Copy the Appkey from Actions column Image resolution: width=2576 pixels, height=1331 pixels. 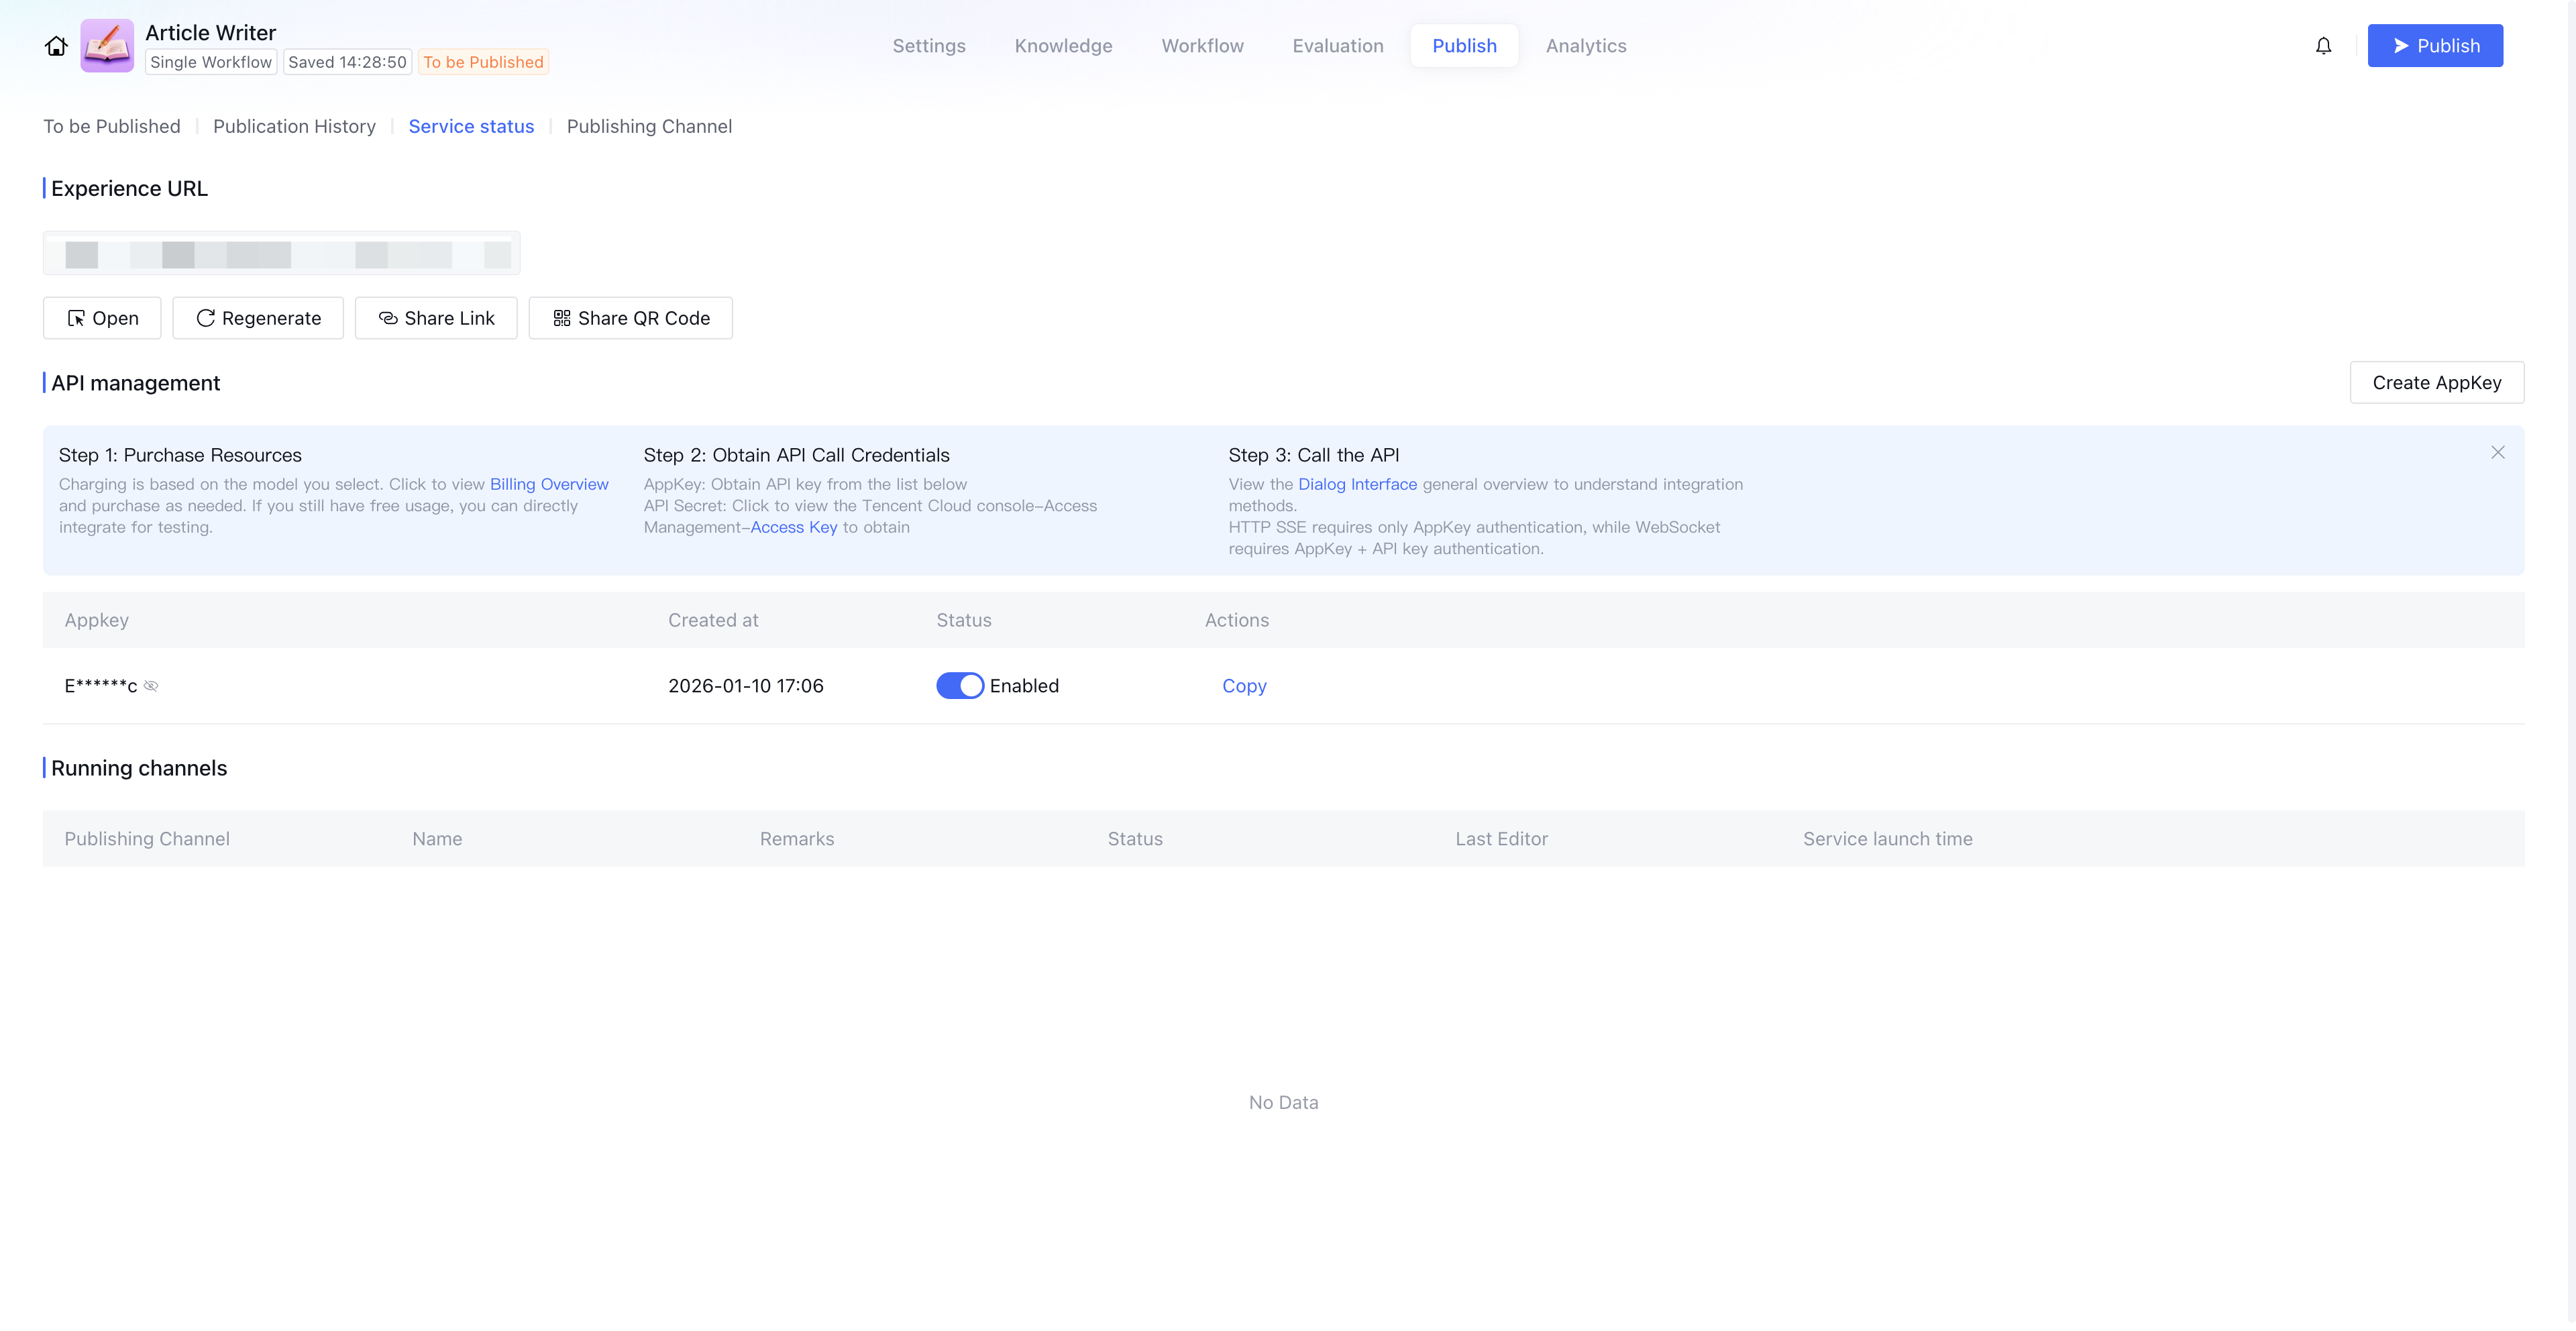point(1244,686)
